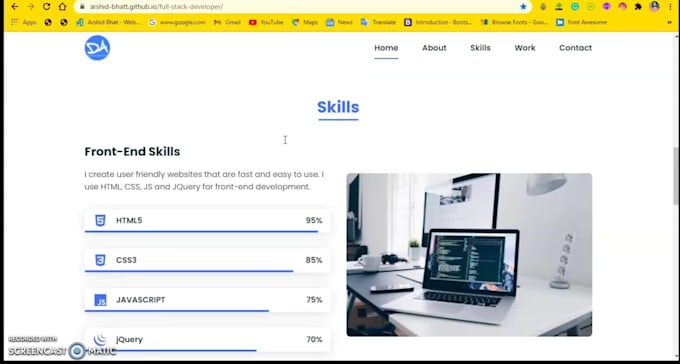The image size is (680, 364).
Task: Click the padlock icon in the address bar
Action: tap(82, 7)
